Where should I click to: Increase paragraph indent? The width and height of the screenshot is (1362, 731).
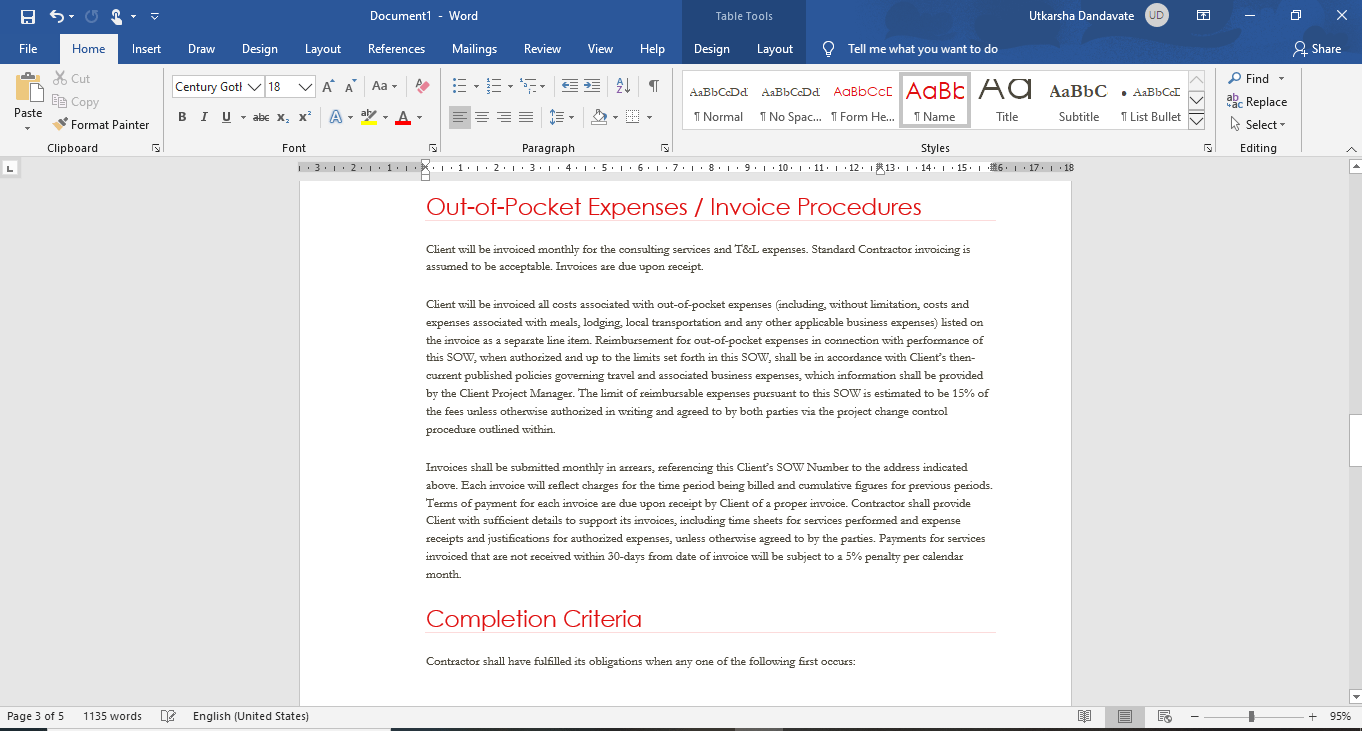coord(592,87)
